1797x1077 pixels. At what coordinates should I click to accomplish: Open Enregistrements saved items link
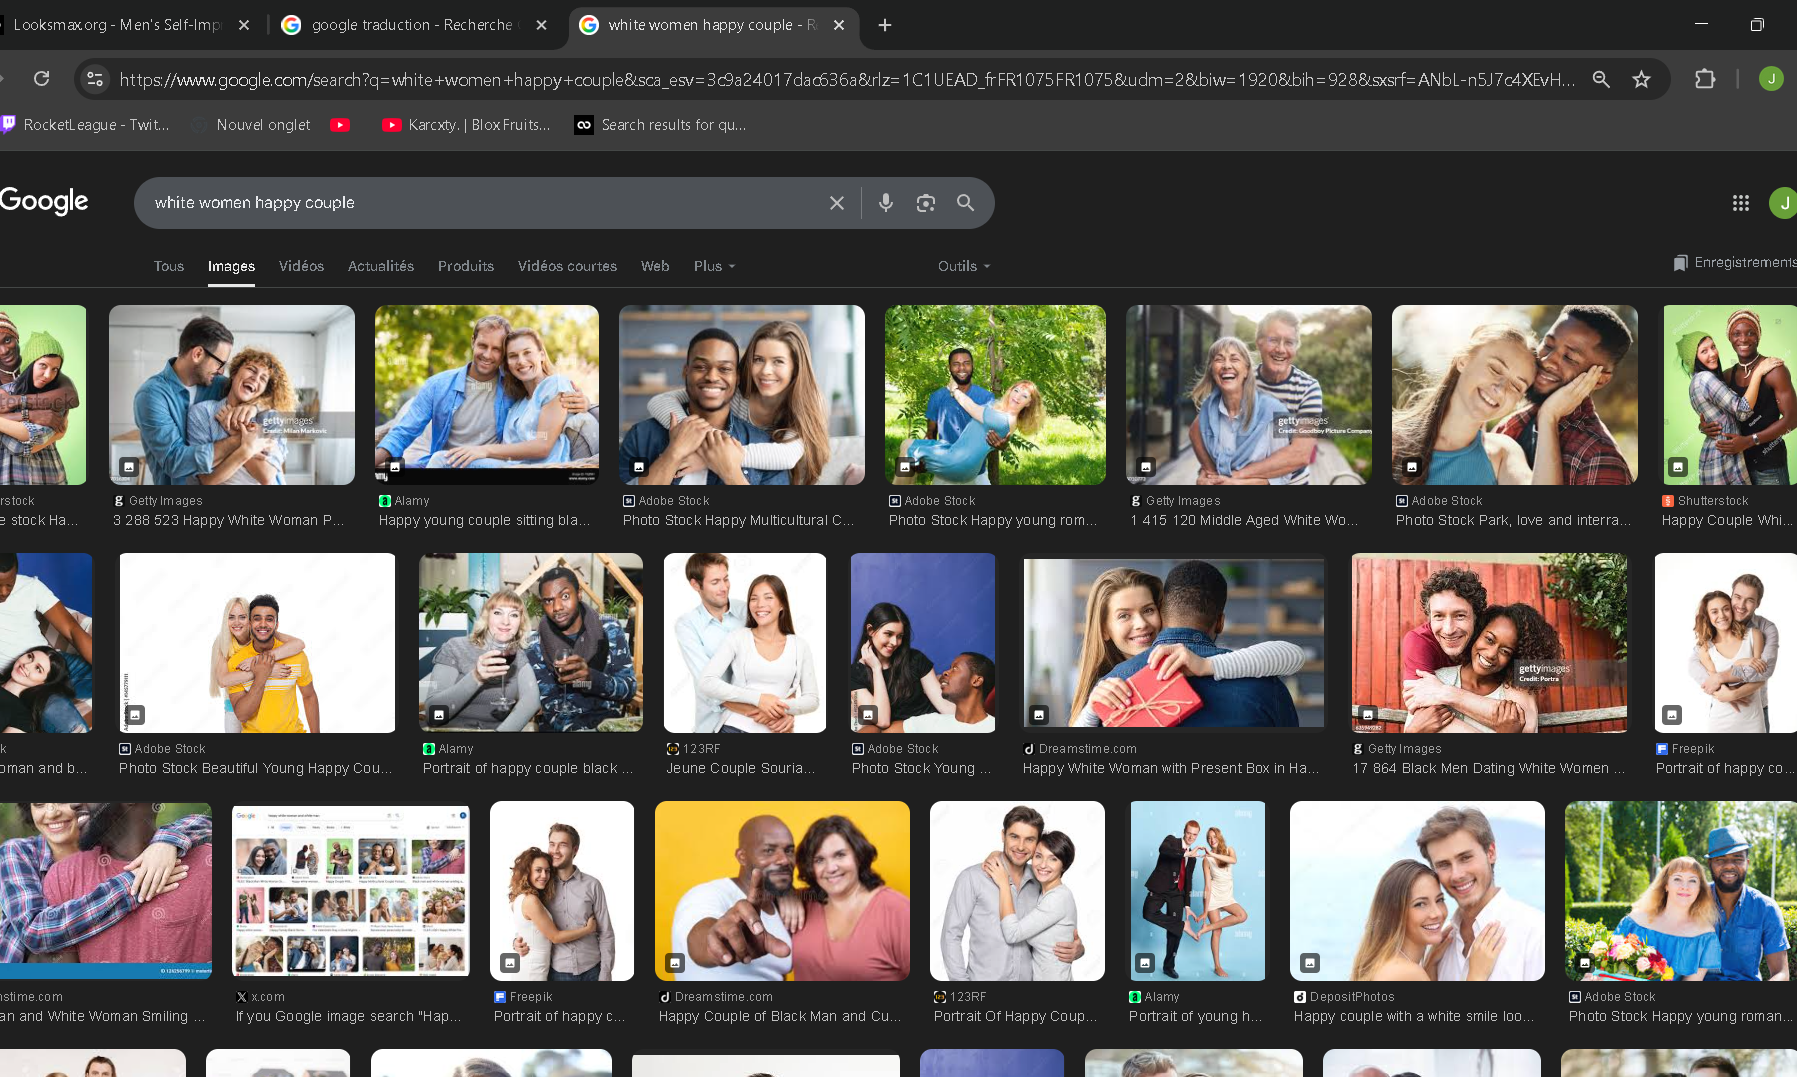click(1735, 262)
